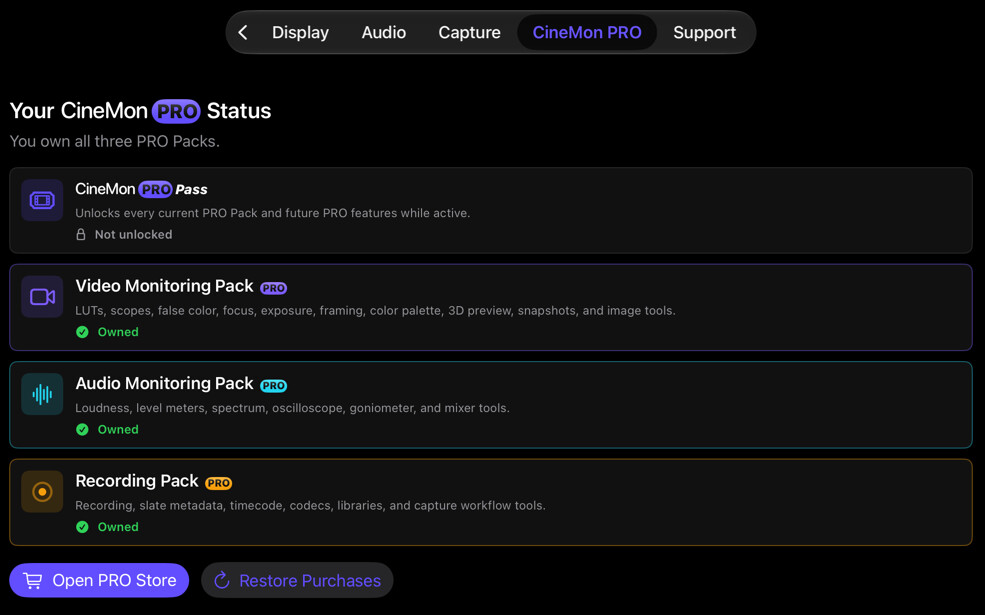This screenshot has width=985, height=615.
Task: Click the CineMon PRO Pass film icon
Action: point(42,200)
